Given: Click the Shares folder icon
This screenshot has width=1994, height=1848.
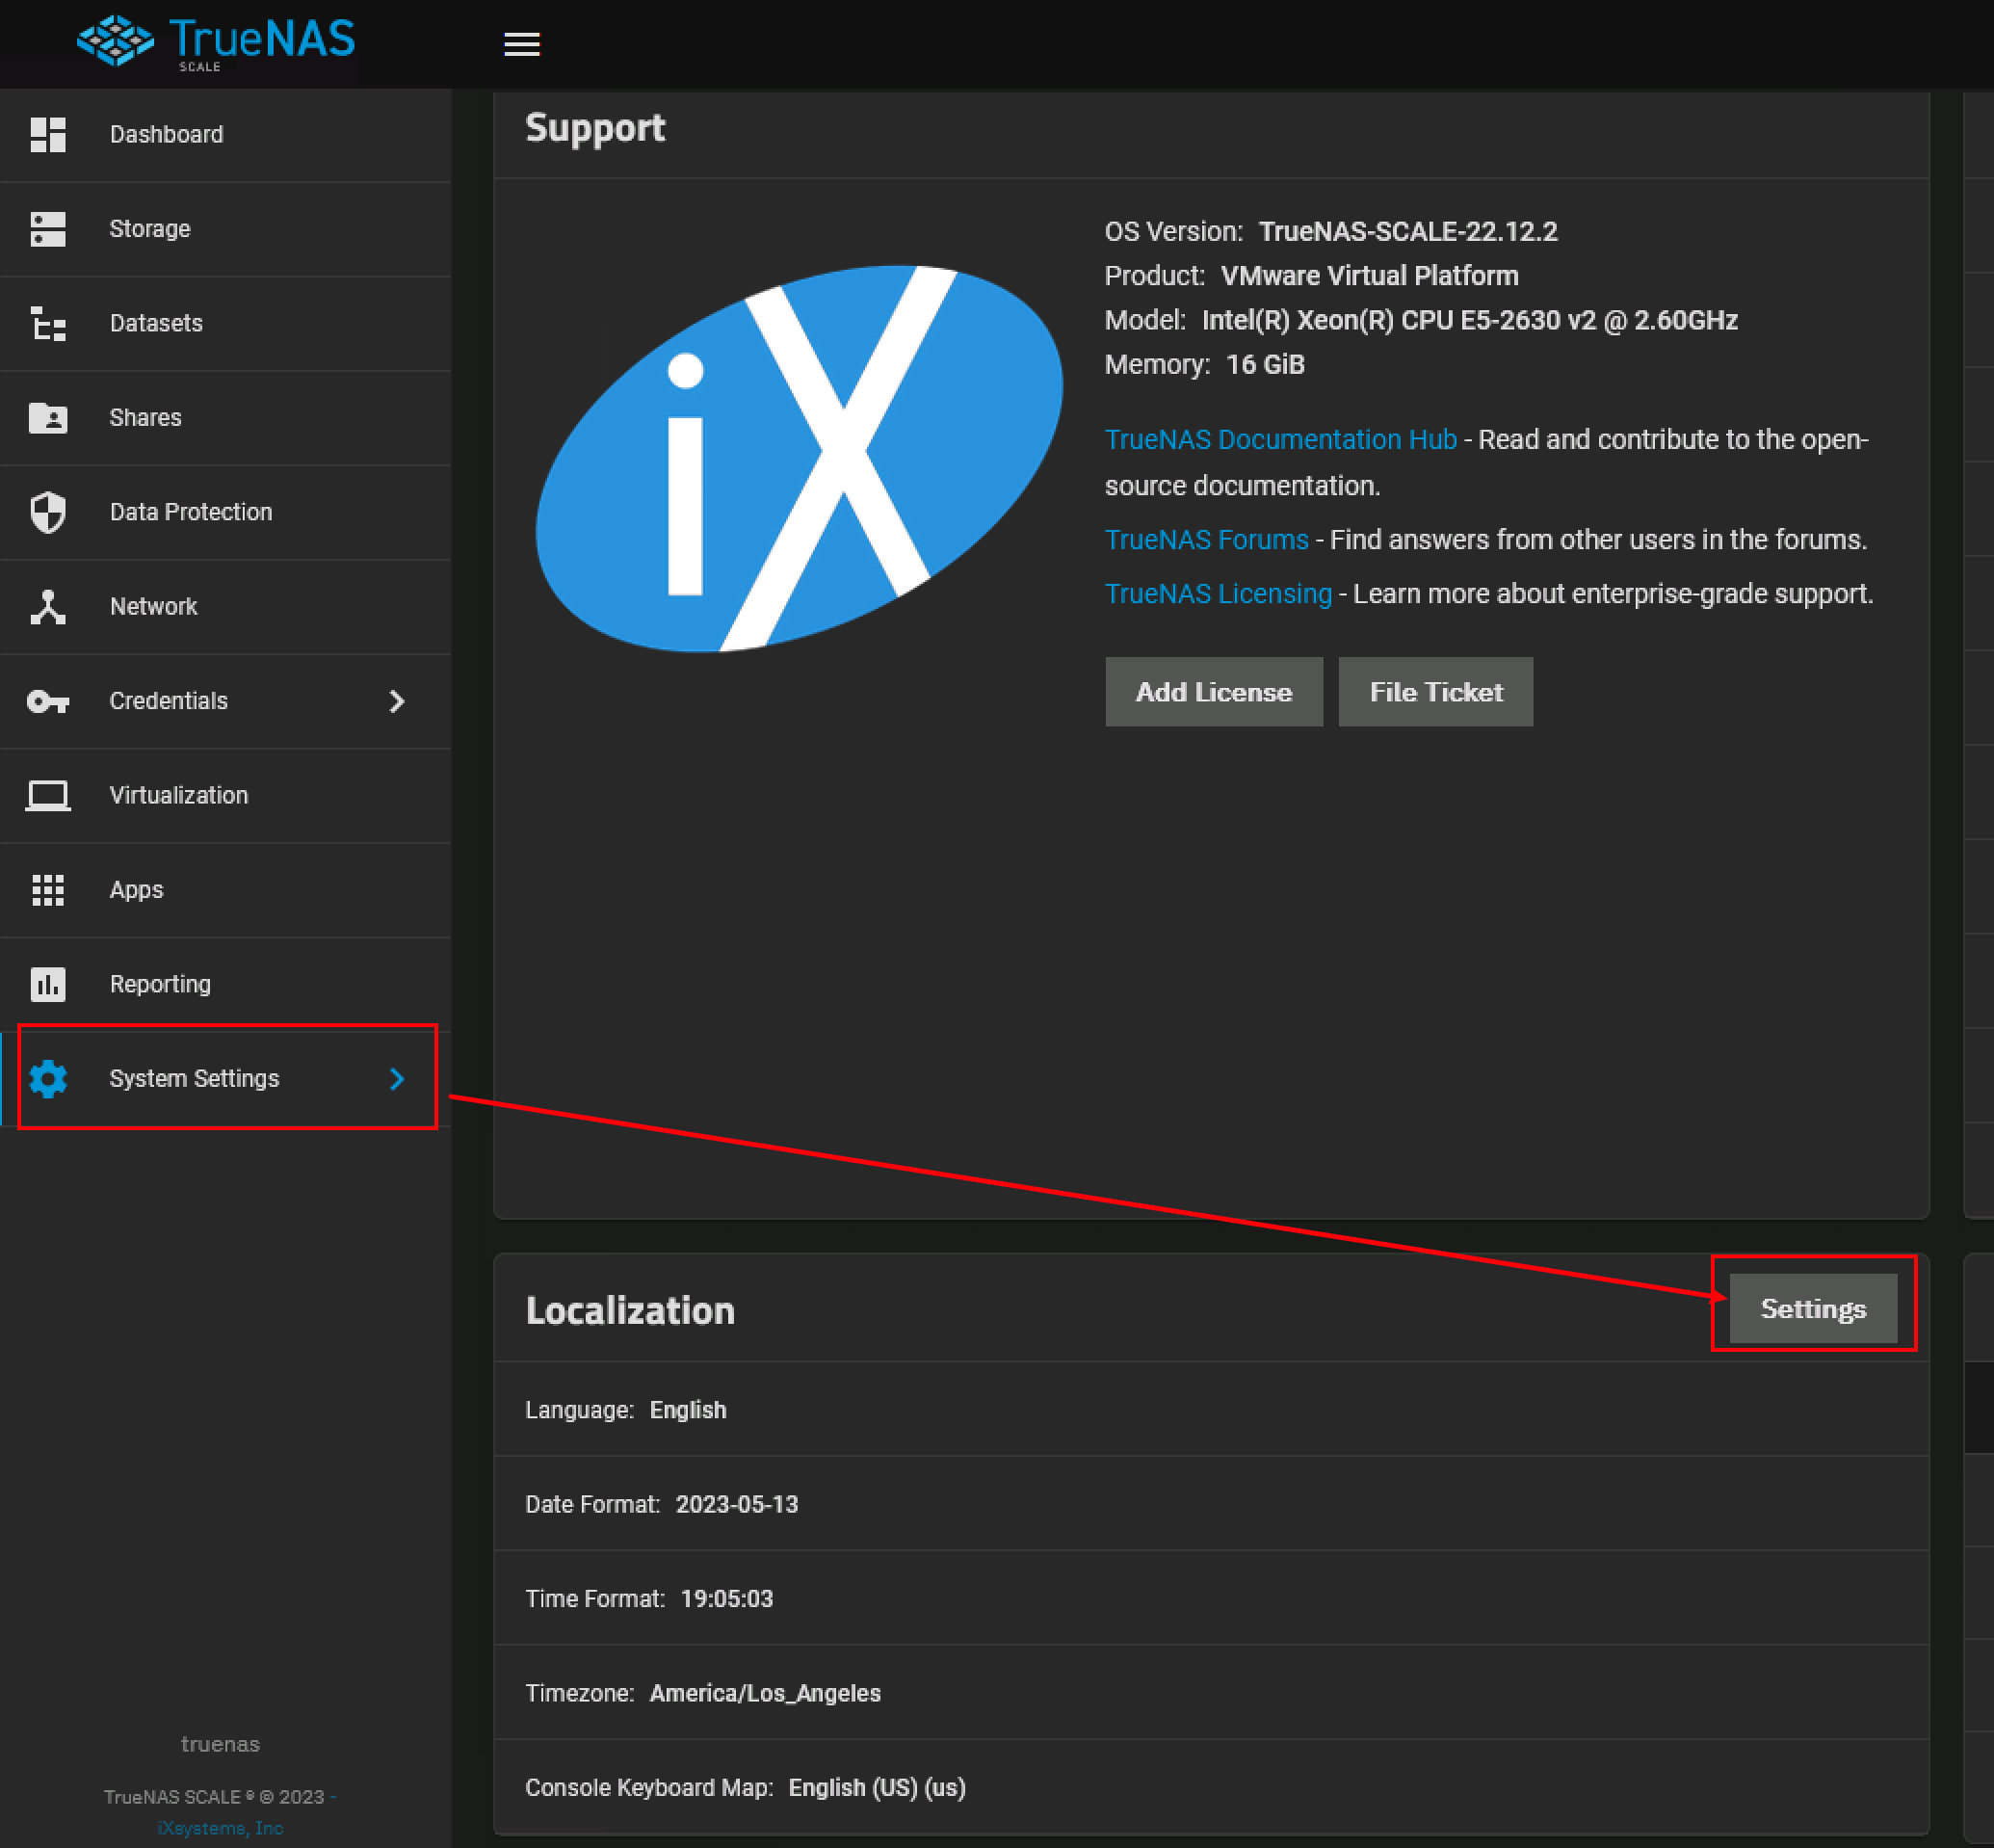Looking at the screenshot, I should pos(48,418).
